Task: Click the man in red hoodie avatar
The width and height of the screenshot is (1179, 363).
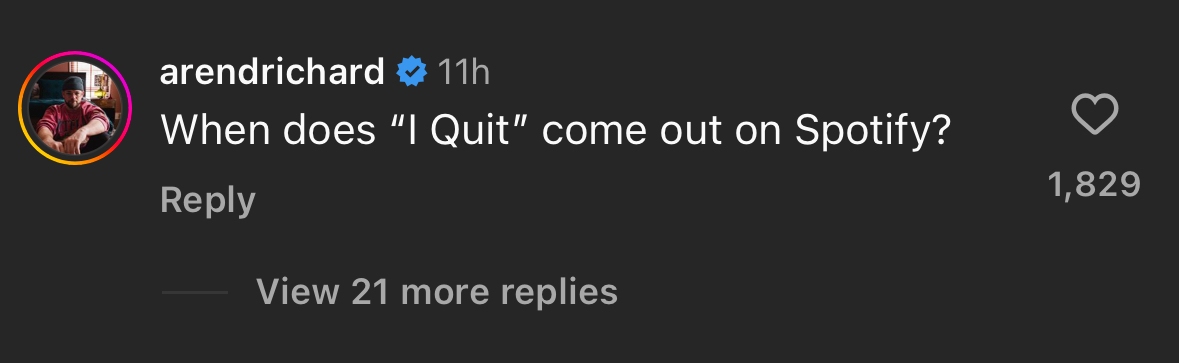Action: tap(75, 108)
